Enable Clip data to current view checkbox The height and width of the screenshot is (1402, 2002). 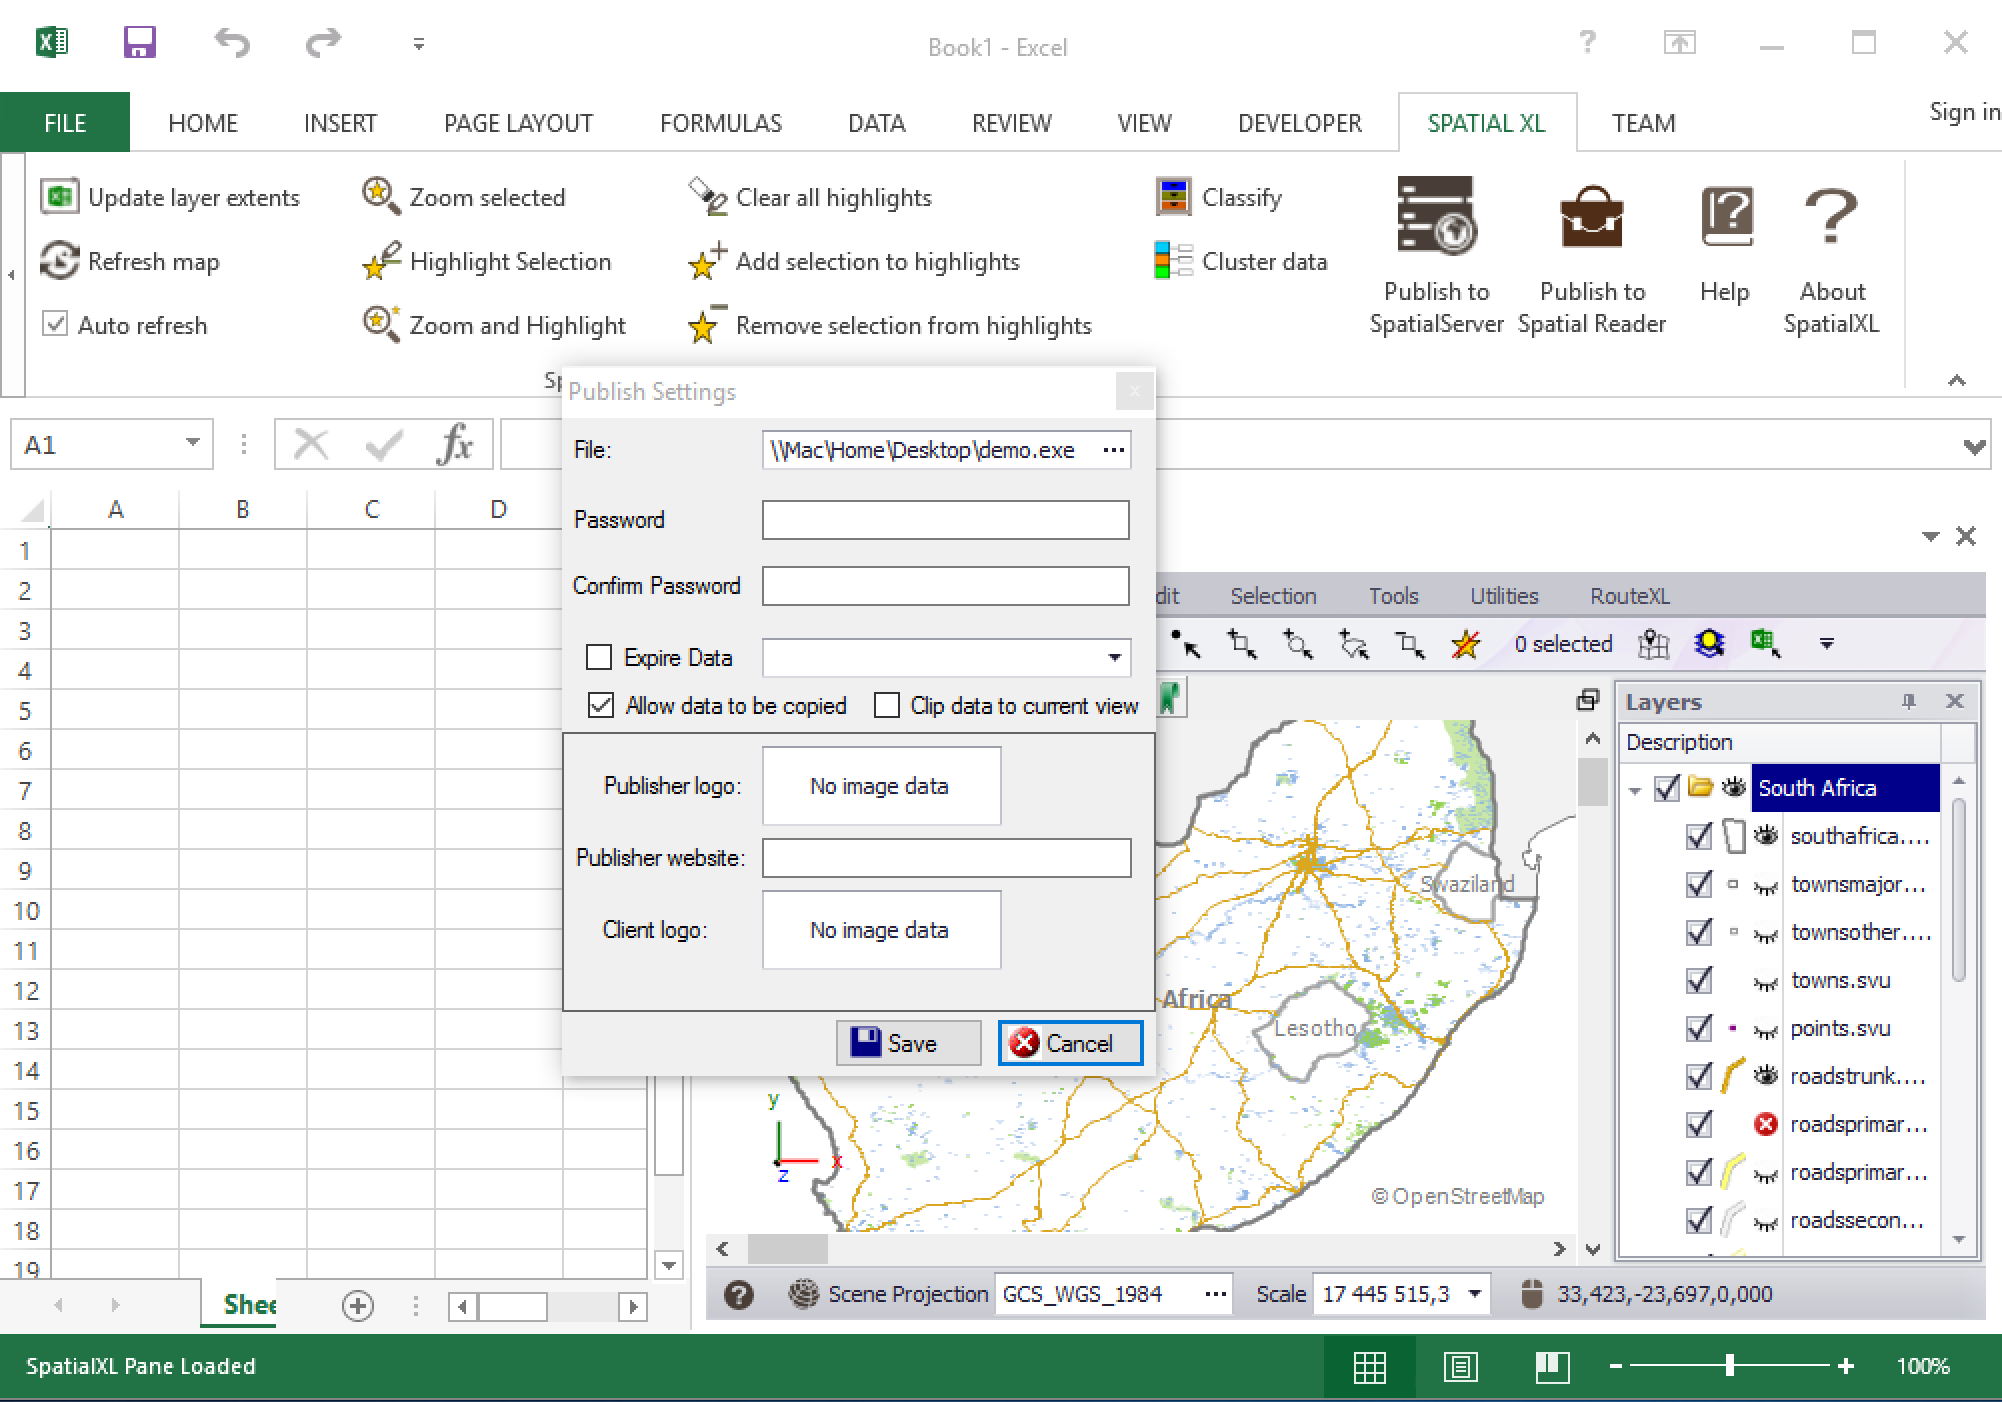coord(885,703)
